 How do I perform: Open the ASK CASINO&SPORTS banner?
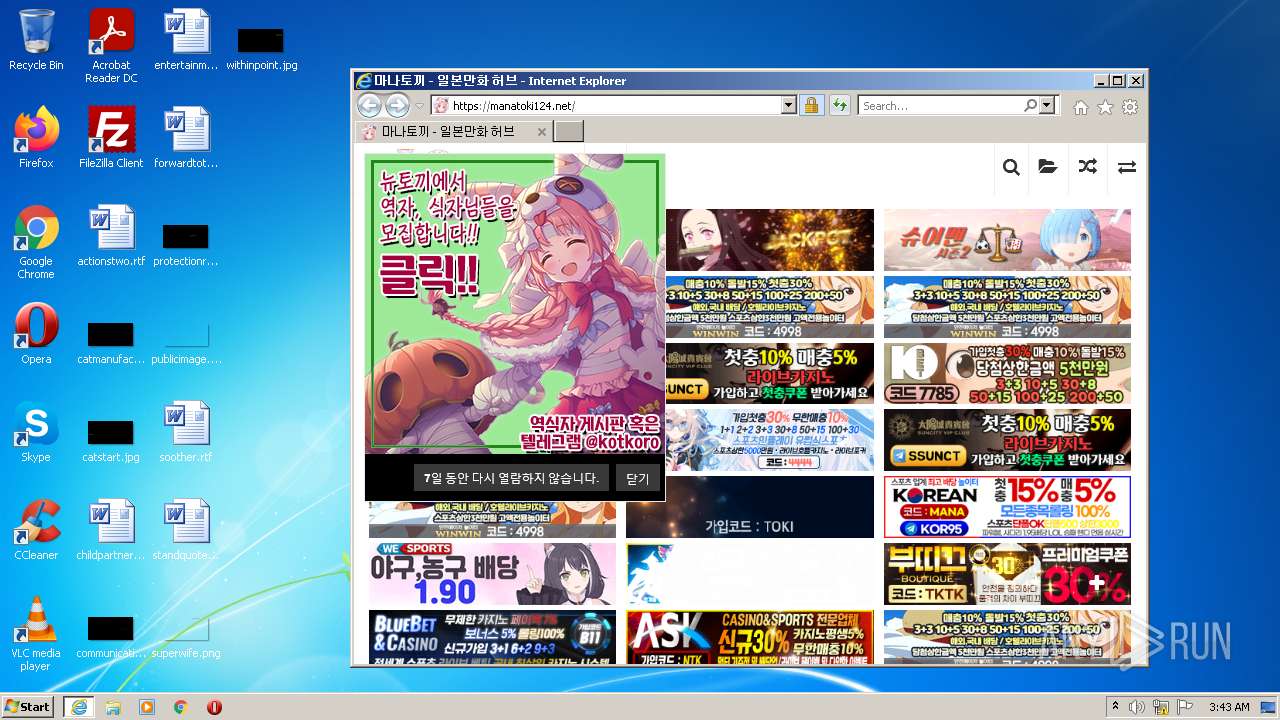coord(750,637)
